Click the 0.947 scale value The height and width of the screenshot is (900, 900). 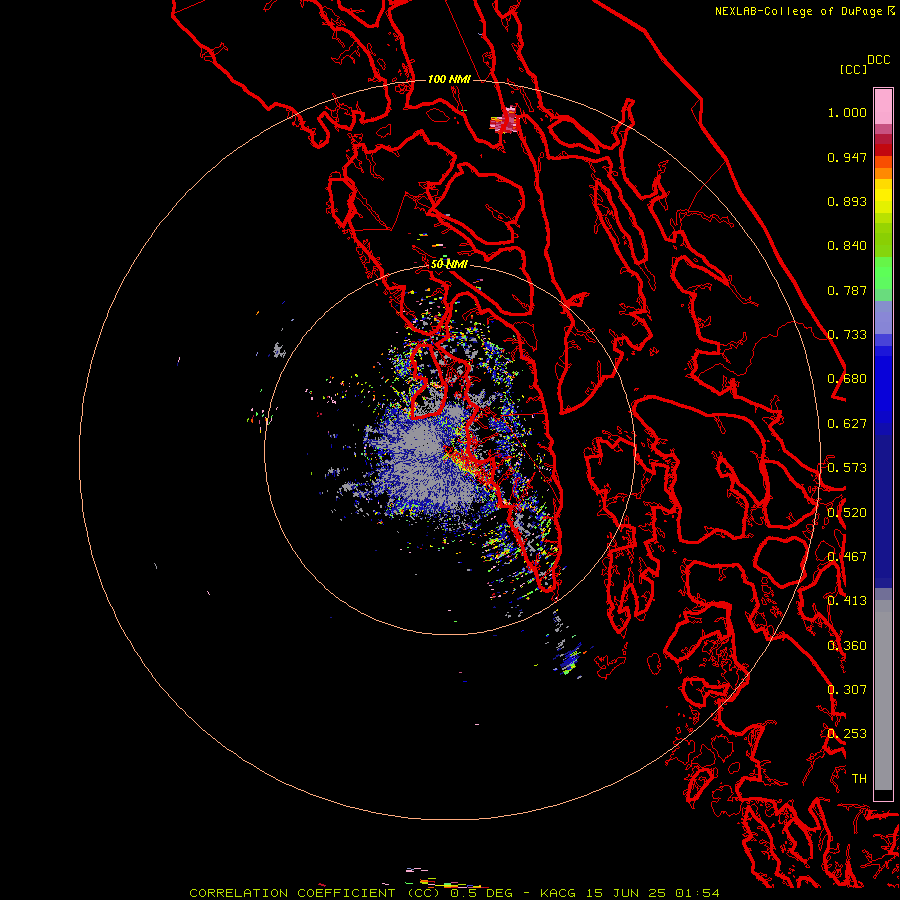(x=847, y=157)
